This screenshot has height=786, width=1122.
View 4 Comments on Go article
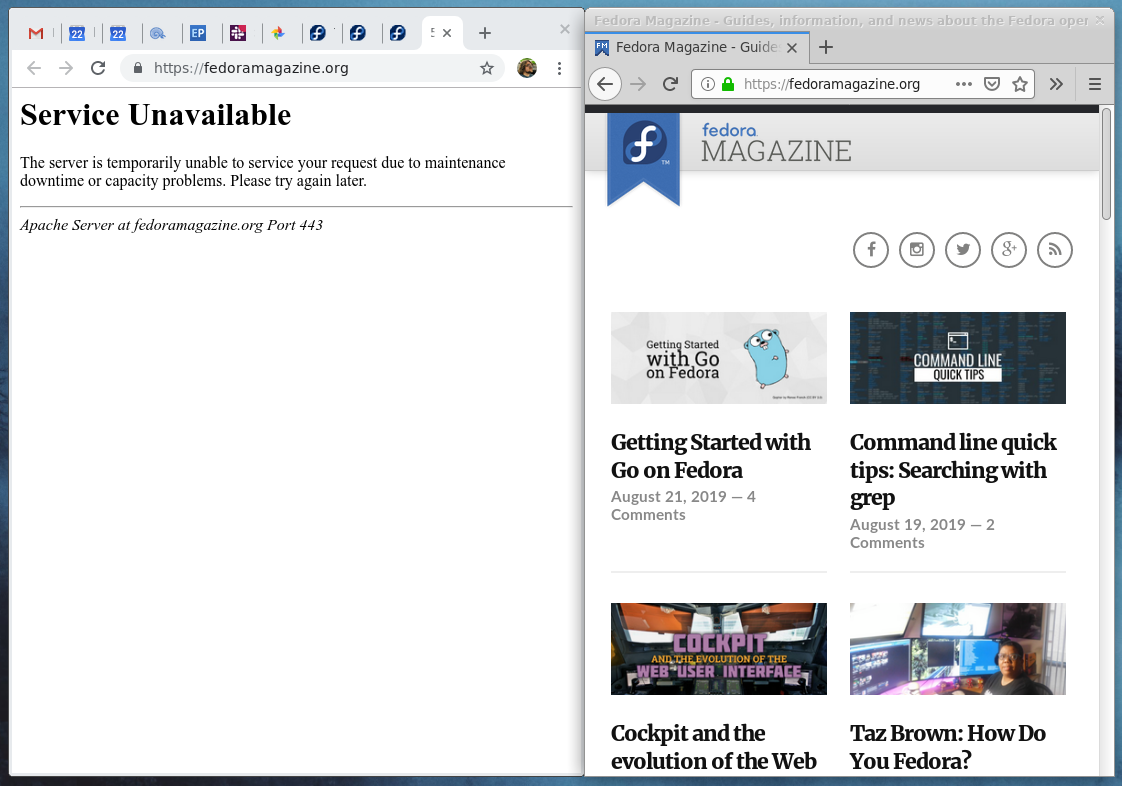pyautogui.click(x=683, y=505)
